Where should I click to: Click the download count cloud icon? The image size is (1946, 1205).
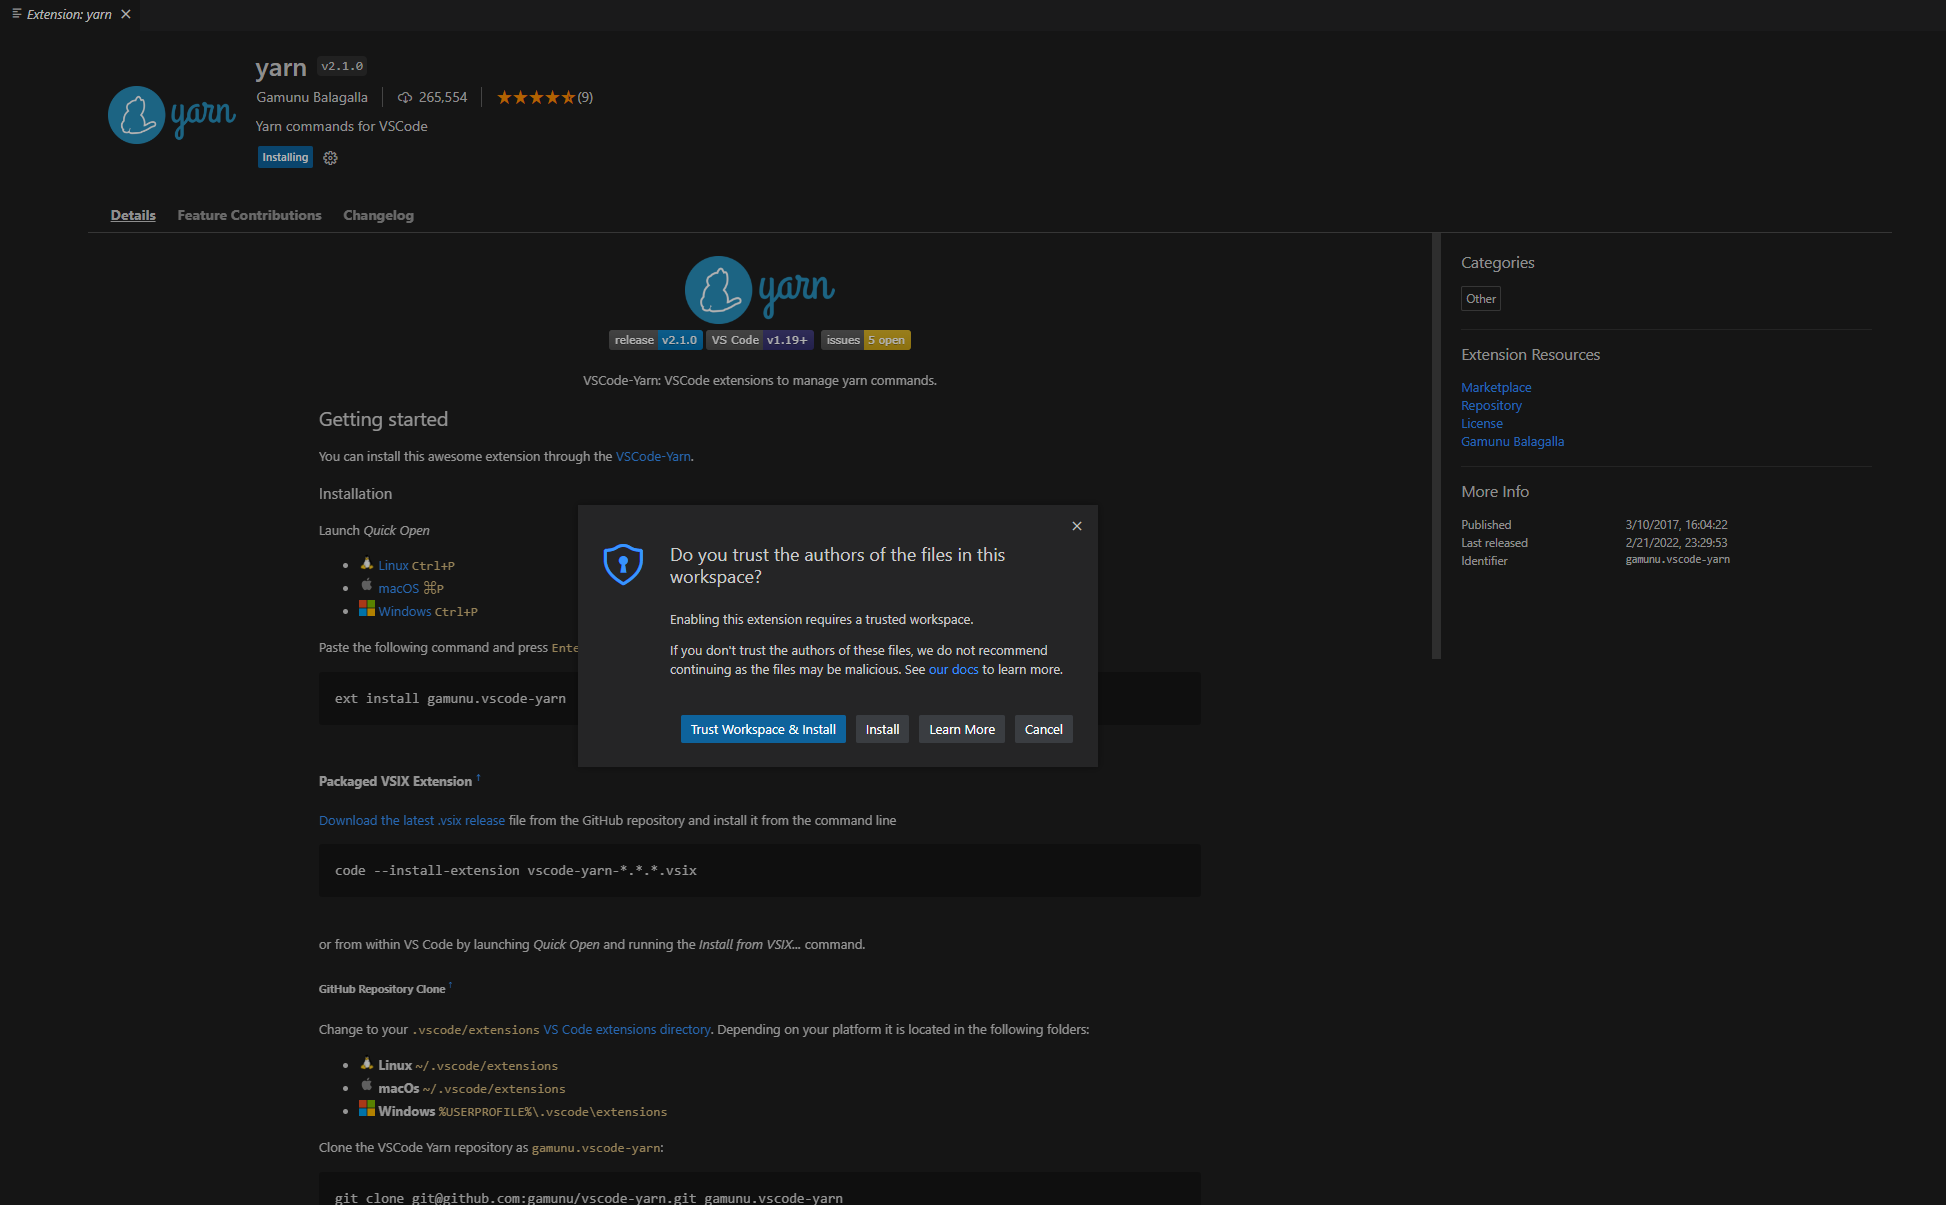(x=405, y=97)
